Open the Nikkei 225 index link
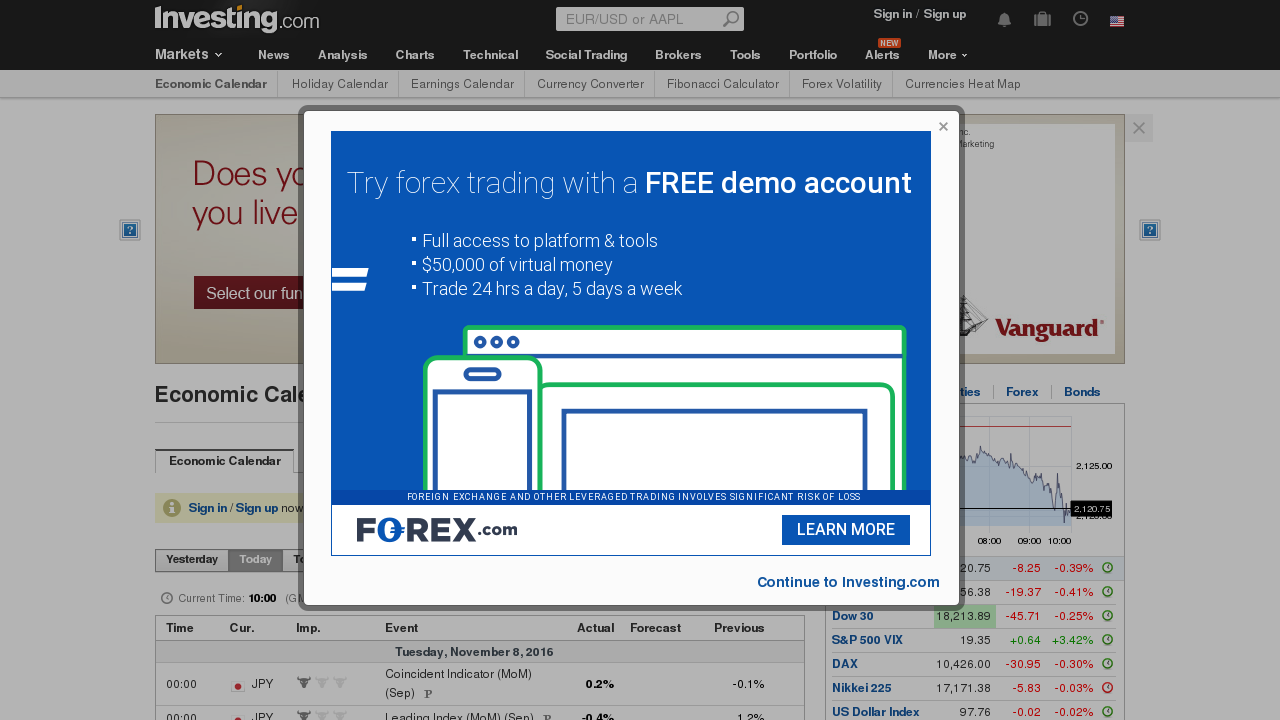 click(862, 688)
